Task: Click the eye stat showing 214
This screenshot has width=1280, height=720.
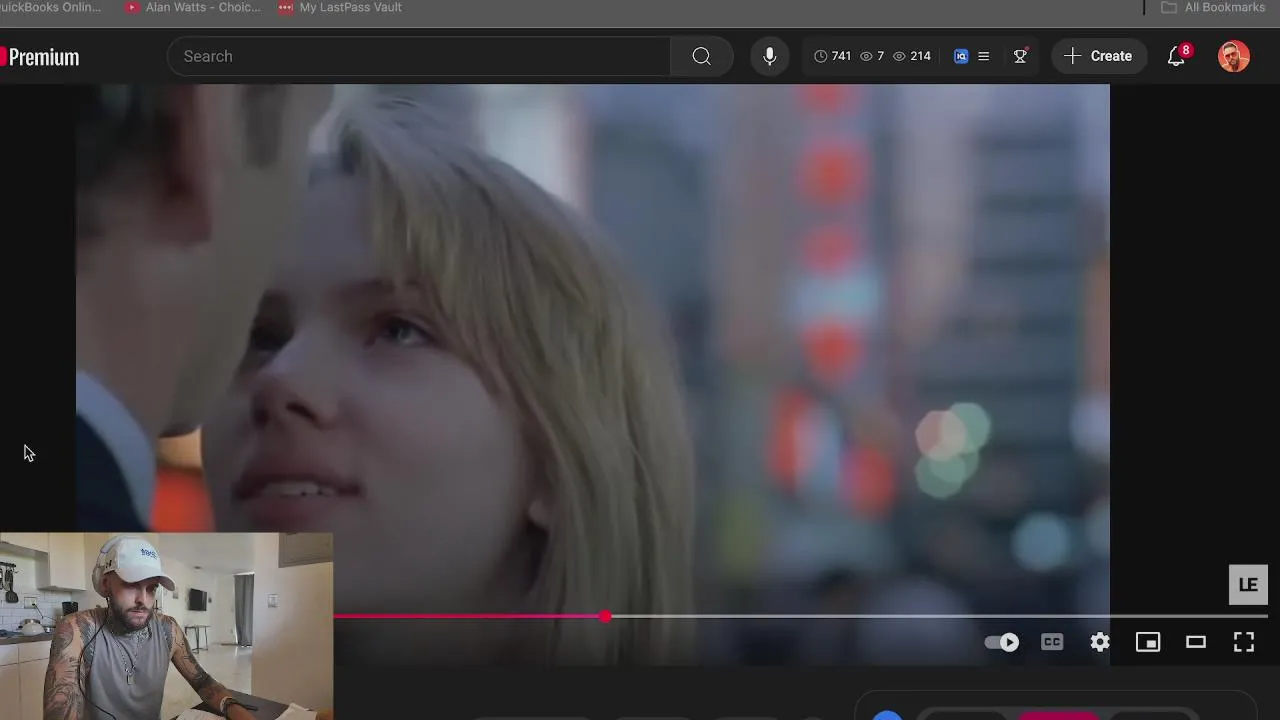Action: 912,56
